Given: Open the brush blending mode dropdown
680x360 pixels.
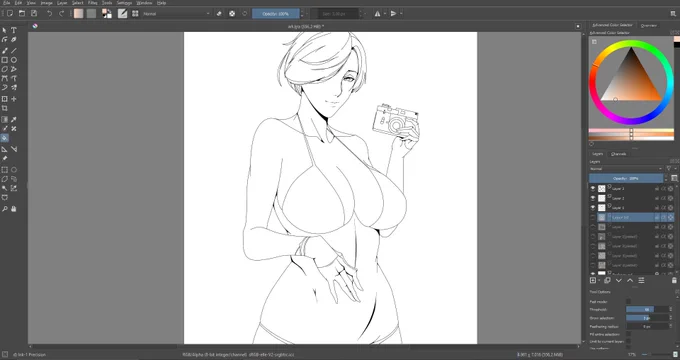Looking at the screenshot, I should [x=177, y=14].
